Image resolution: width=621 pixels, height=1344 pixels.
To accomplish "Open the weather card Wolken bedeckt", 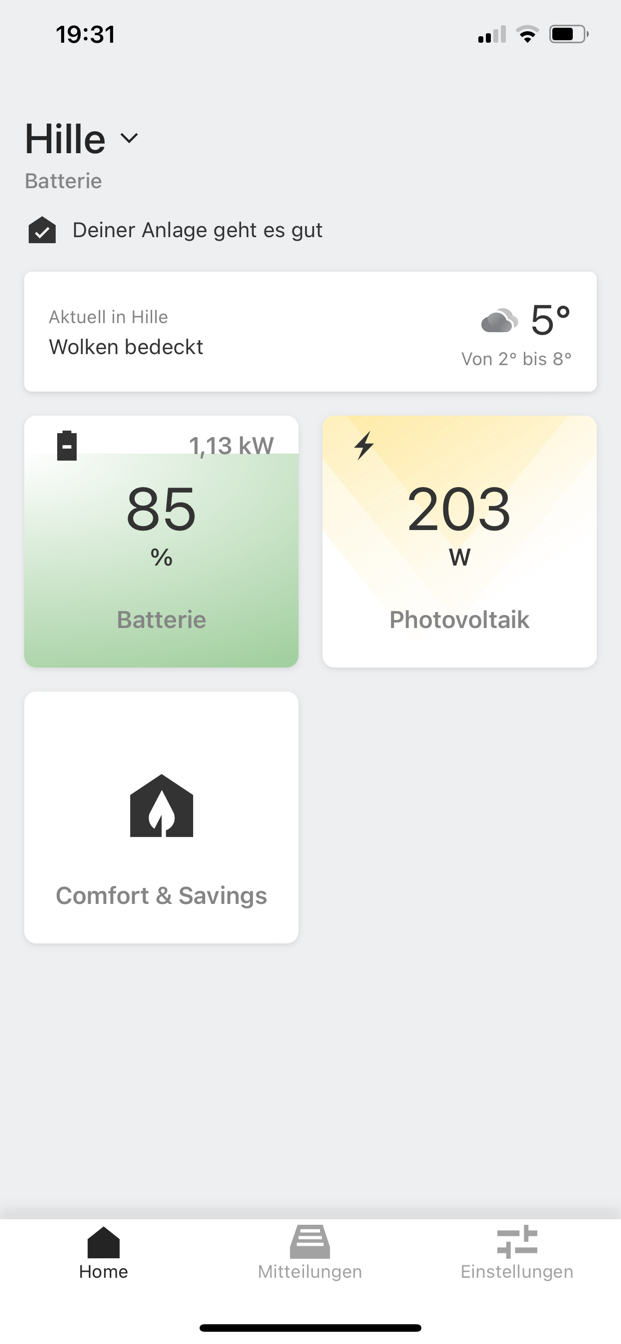I will (x=310, y=331).
